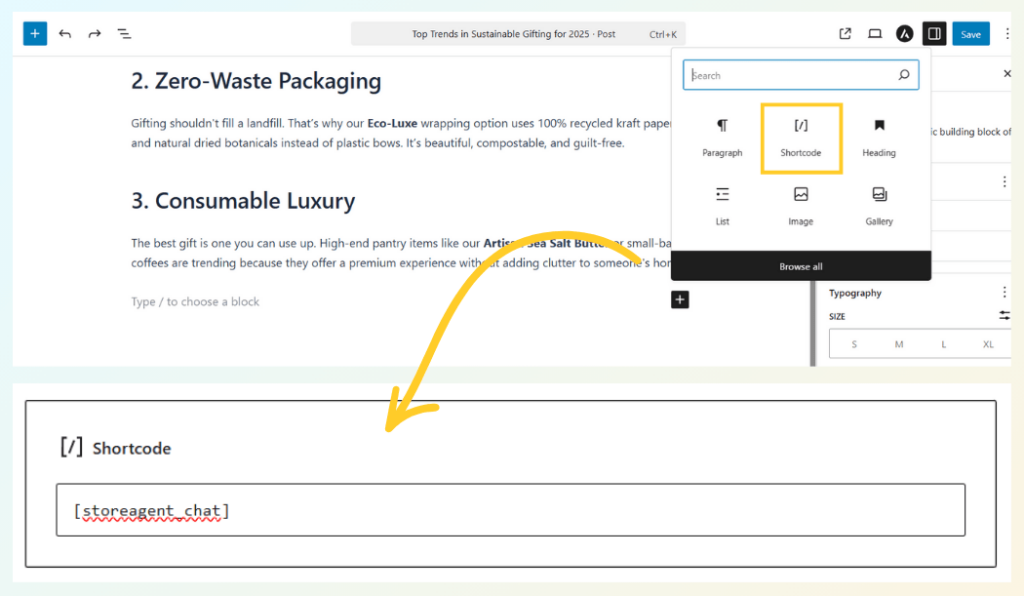Open desktop preview options
Screen dimensions: 1024x596
[x=874, y=33]
